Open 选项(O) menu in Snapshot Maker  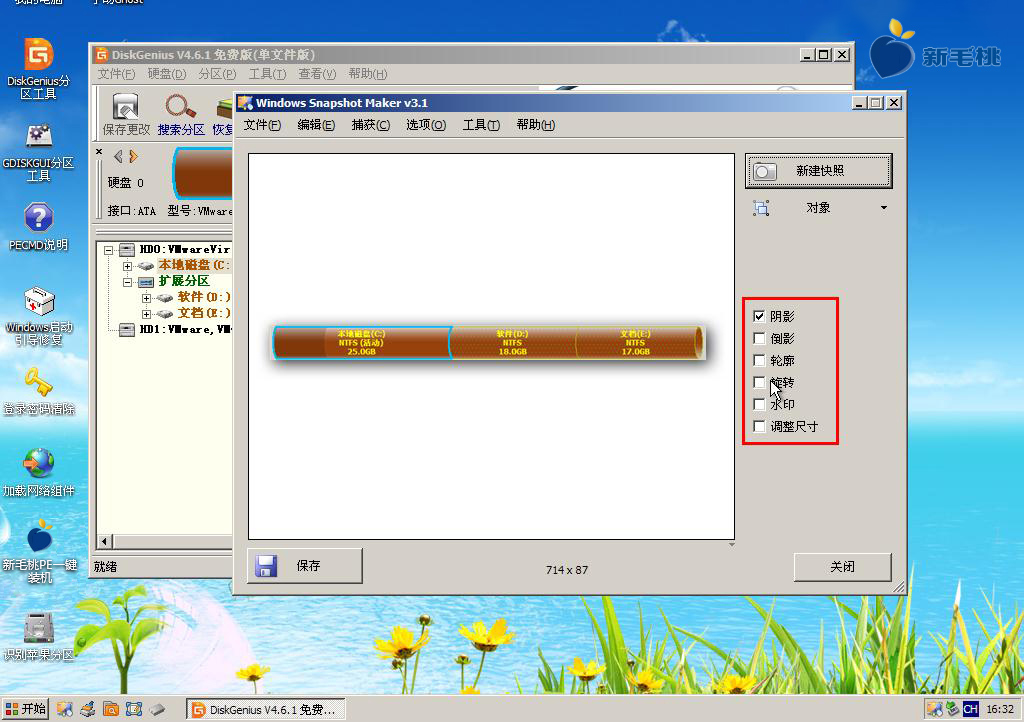click(426, 125)
